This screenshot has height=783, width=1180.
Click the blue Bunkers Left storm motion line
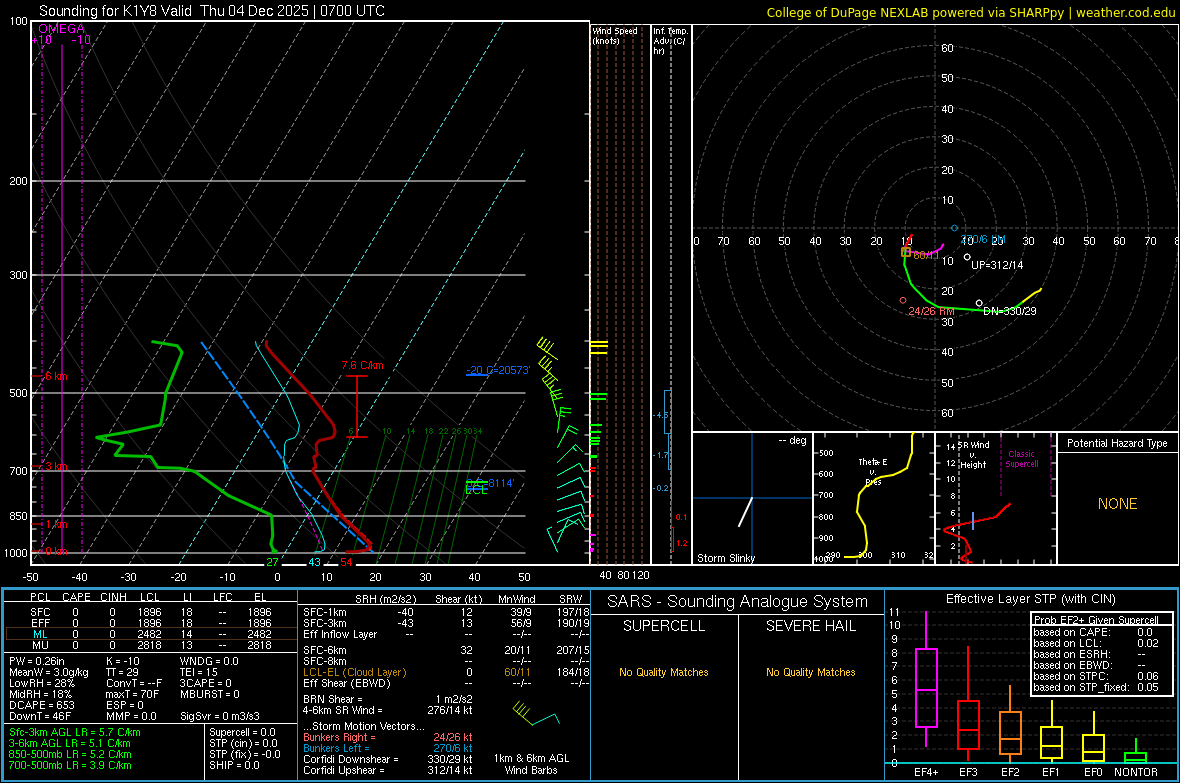388,748
